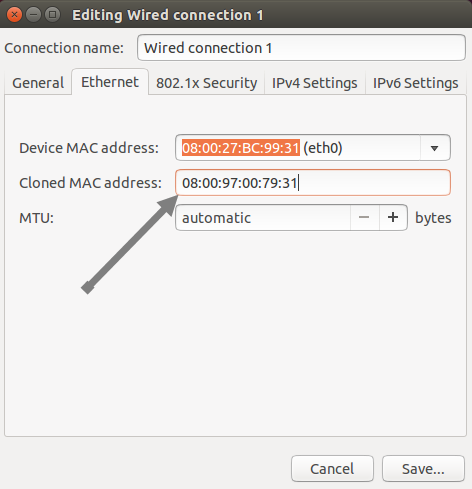Edit the Connection name text box

point(301,48)
